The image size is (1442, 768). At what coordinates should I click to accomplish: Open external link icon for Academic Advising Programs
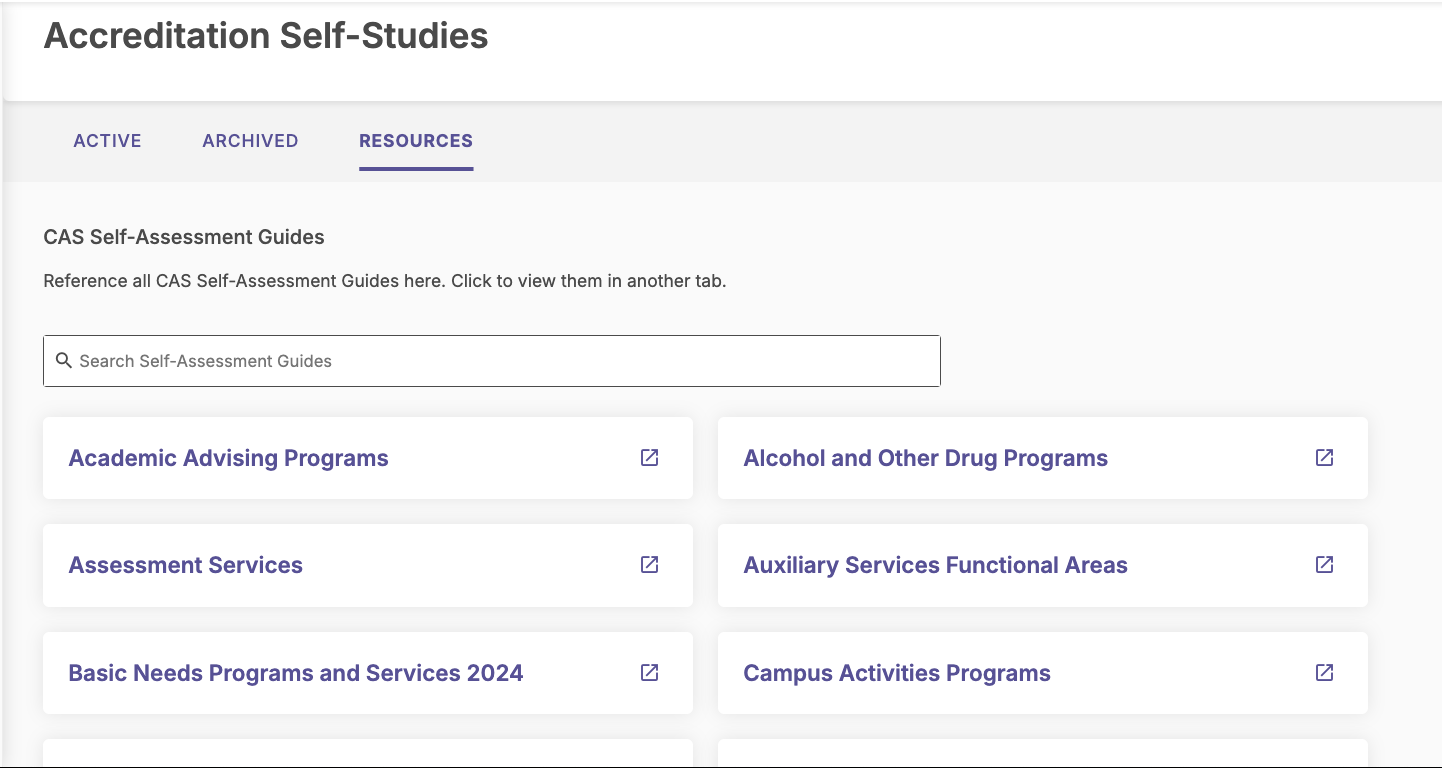pyautogui.click(x=649, y=458)
